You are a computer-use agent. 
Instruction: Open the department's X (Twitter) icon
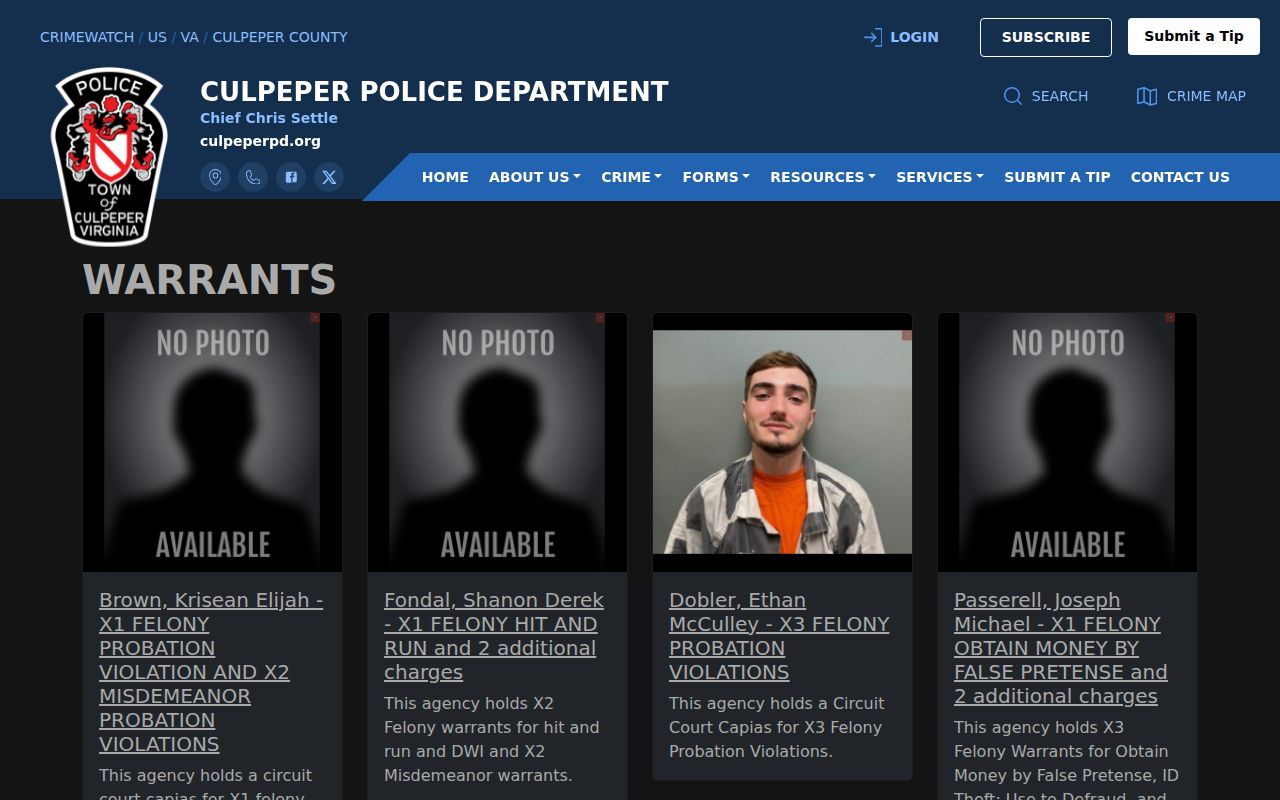point(329,177)
